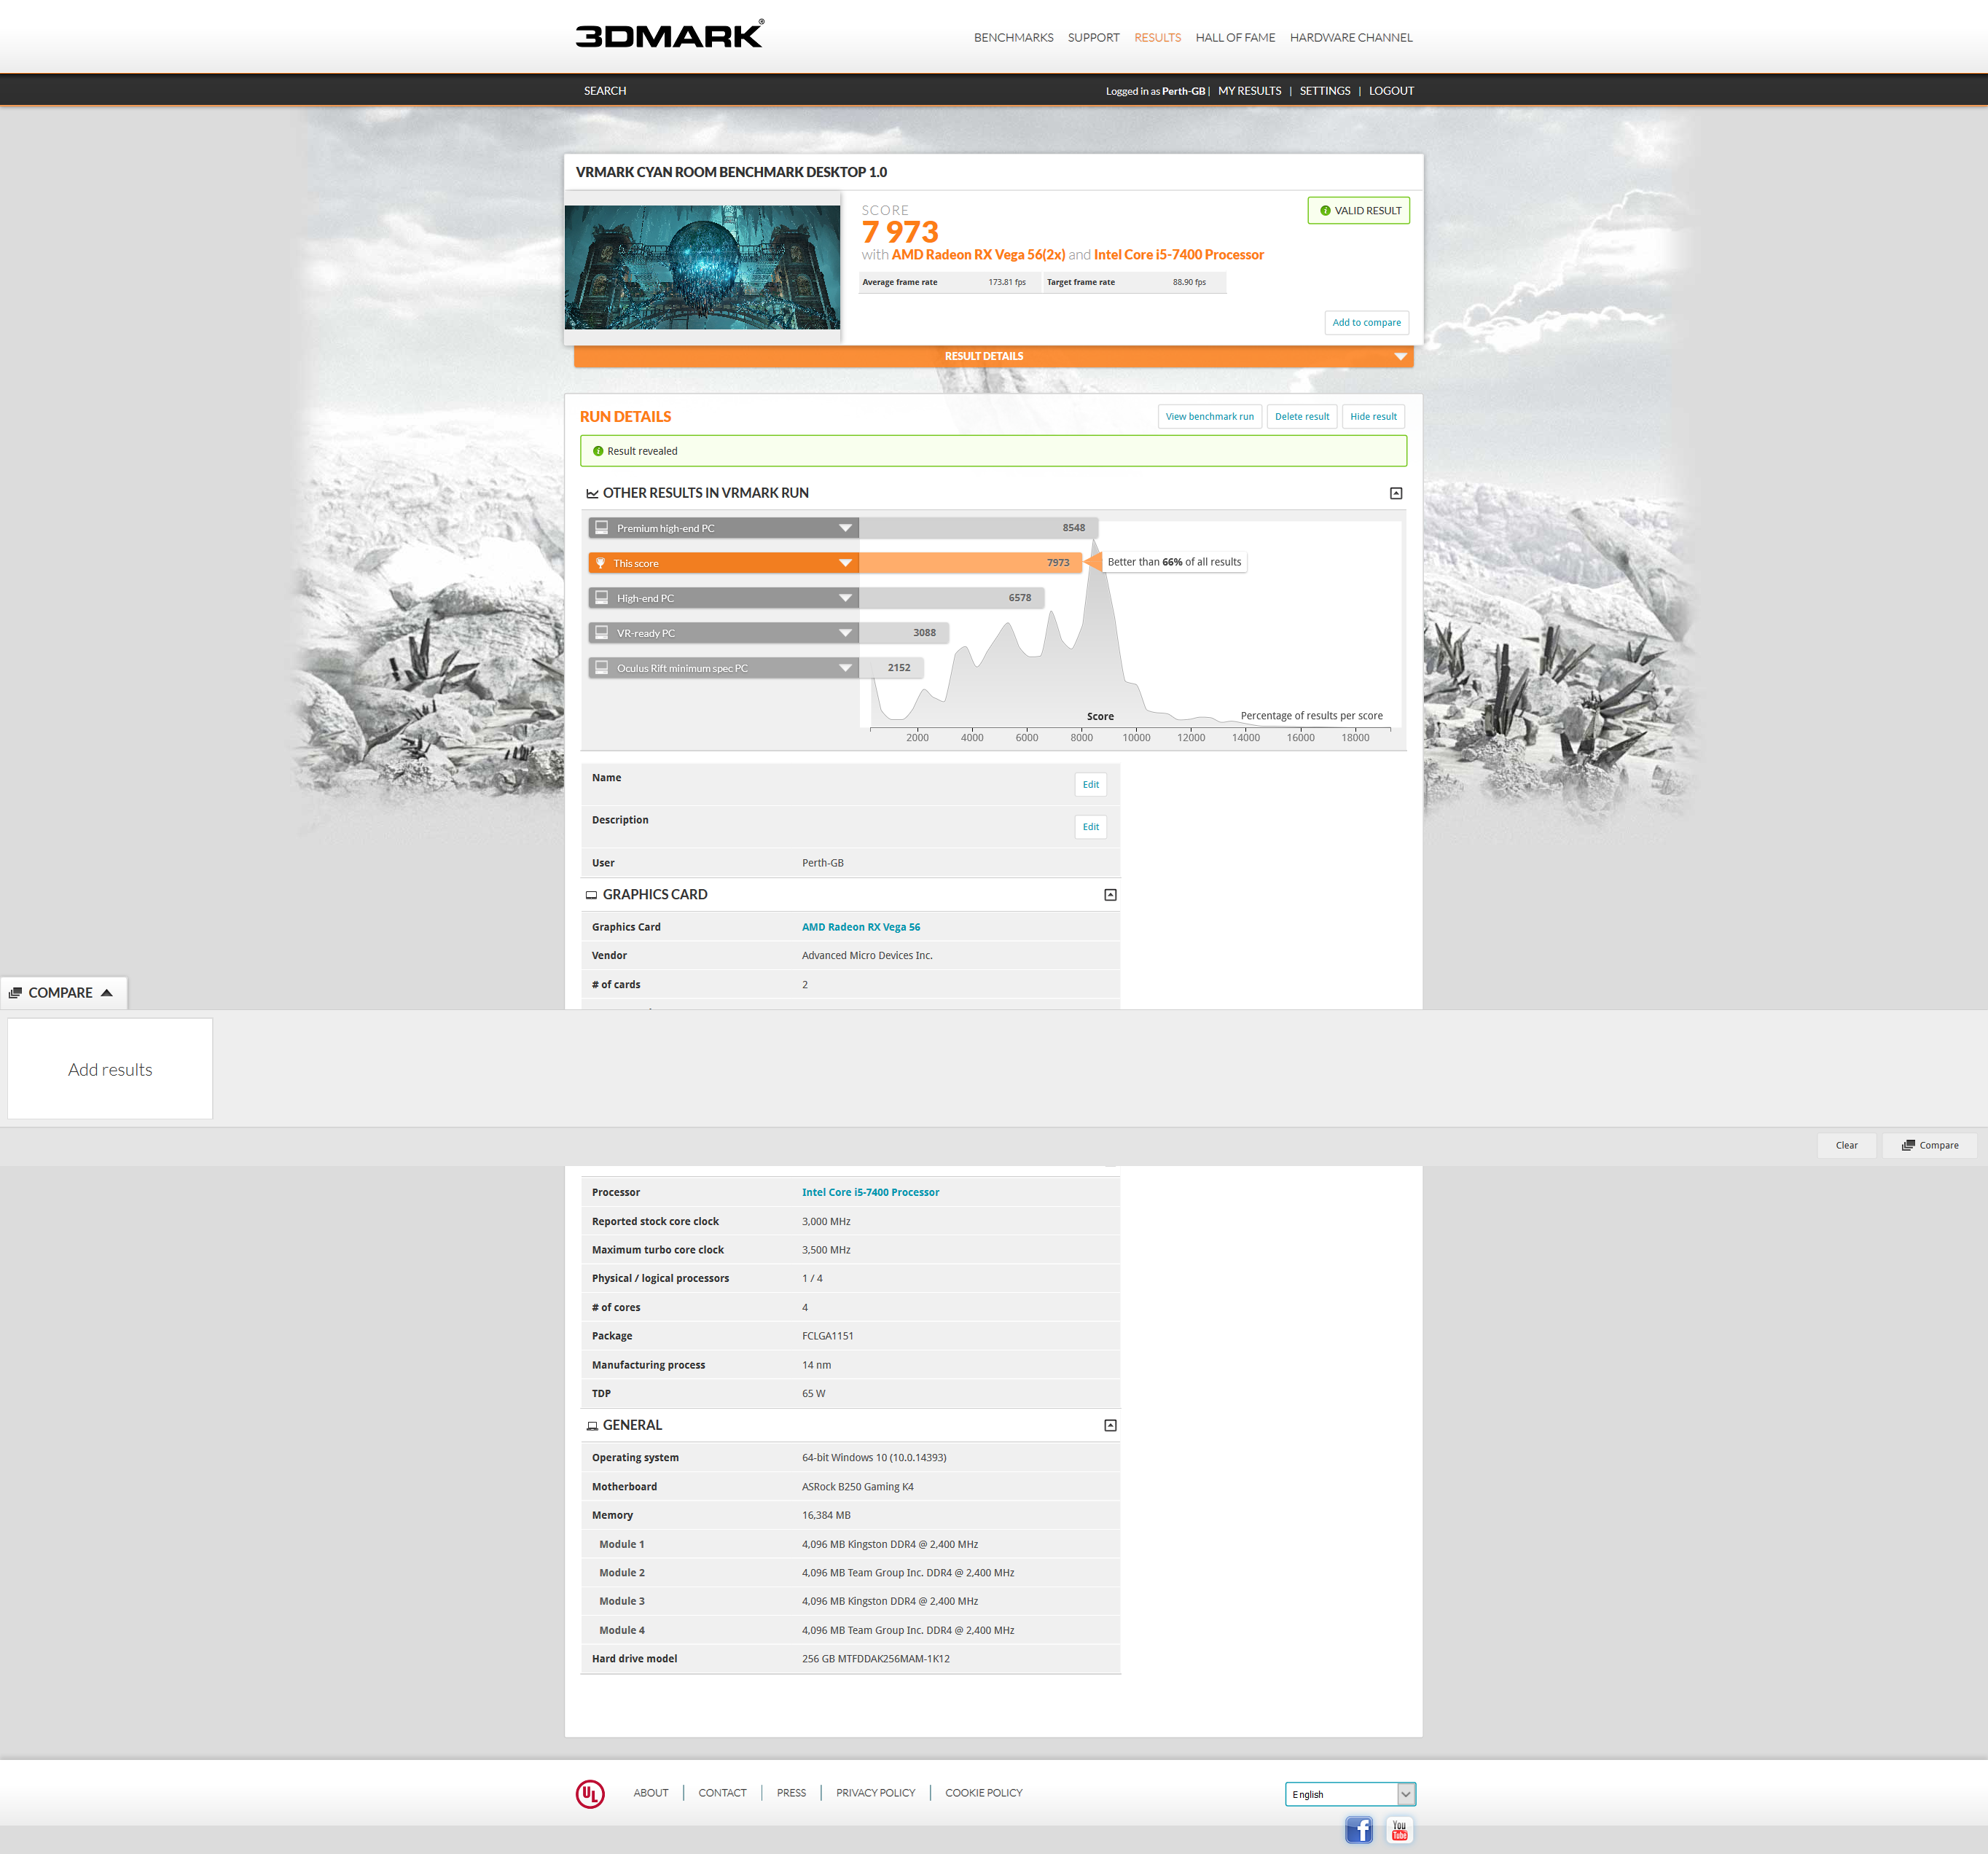The image size is (1988, 1854).
Task: Click the chart icon next to Other Results heading
Action: tap(592, 493)
